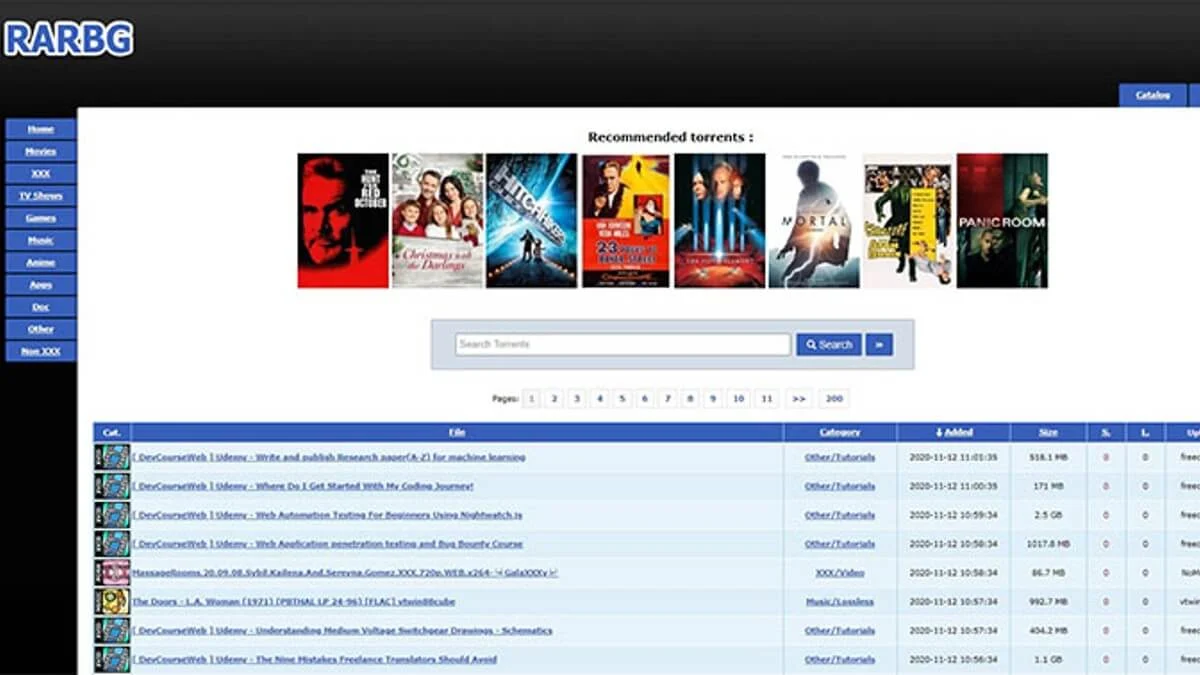Go to page 11
Viewport: 1200px width, 675px height.
(x=767, y=398)
